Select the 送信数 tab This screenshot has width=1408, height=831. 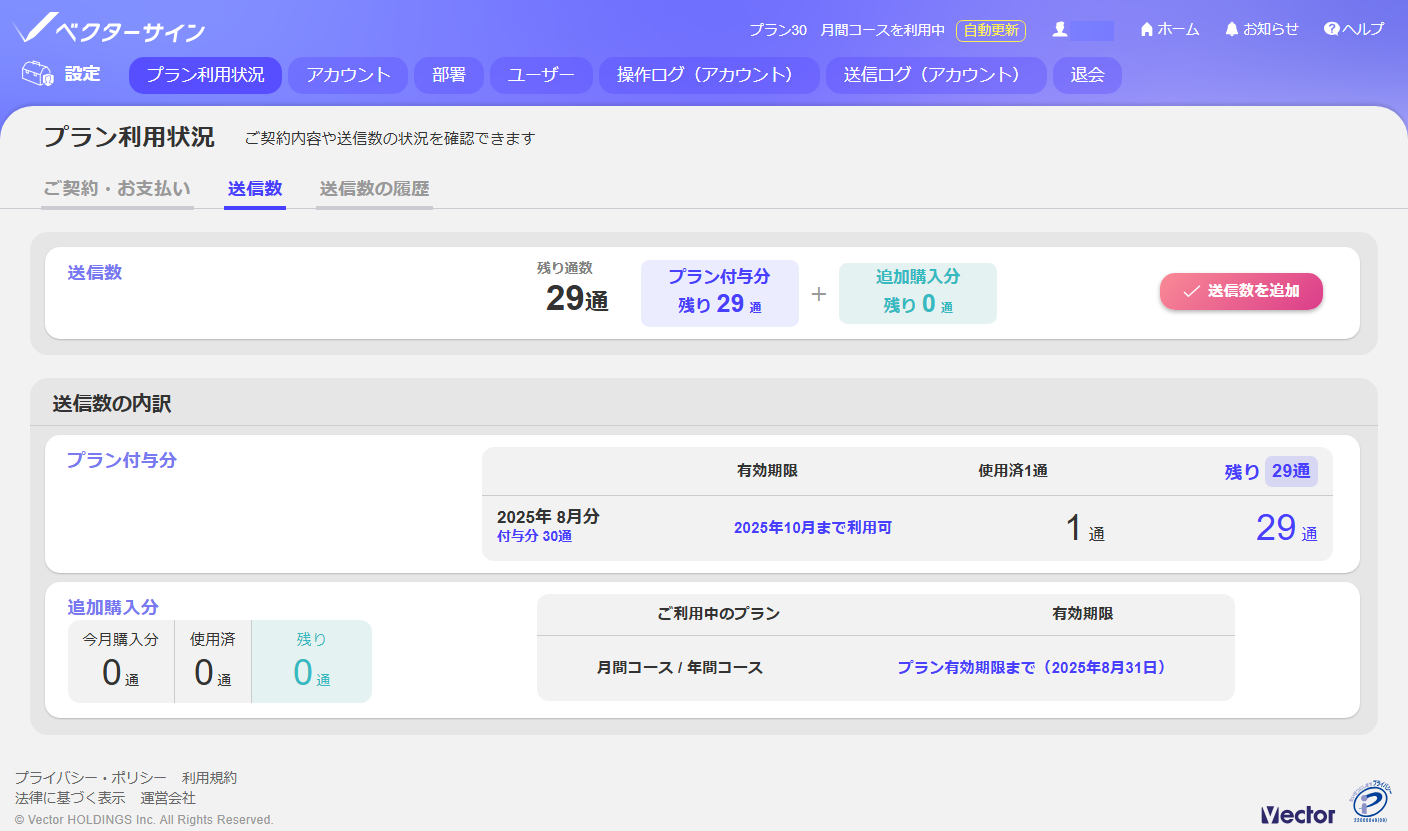[255, 189]
